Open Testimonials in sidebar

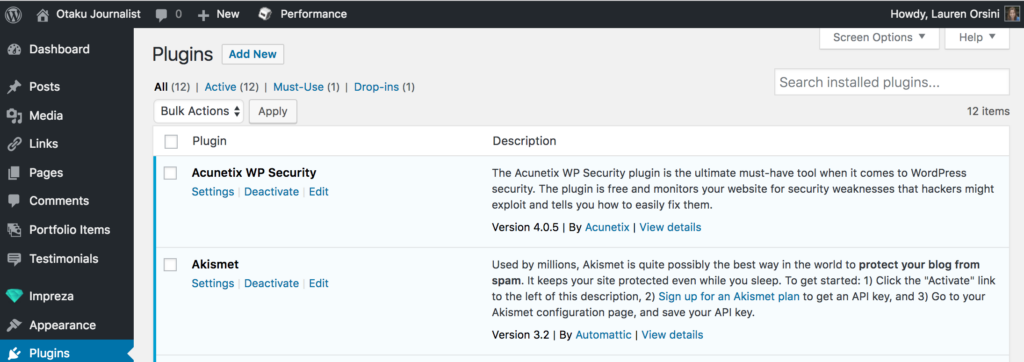coord(64,259)
